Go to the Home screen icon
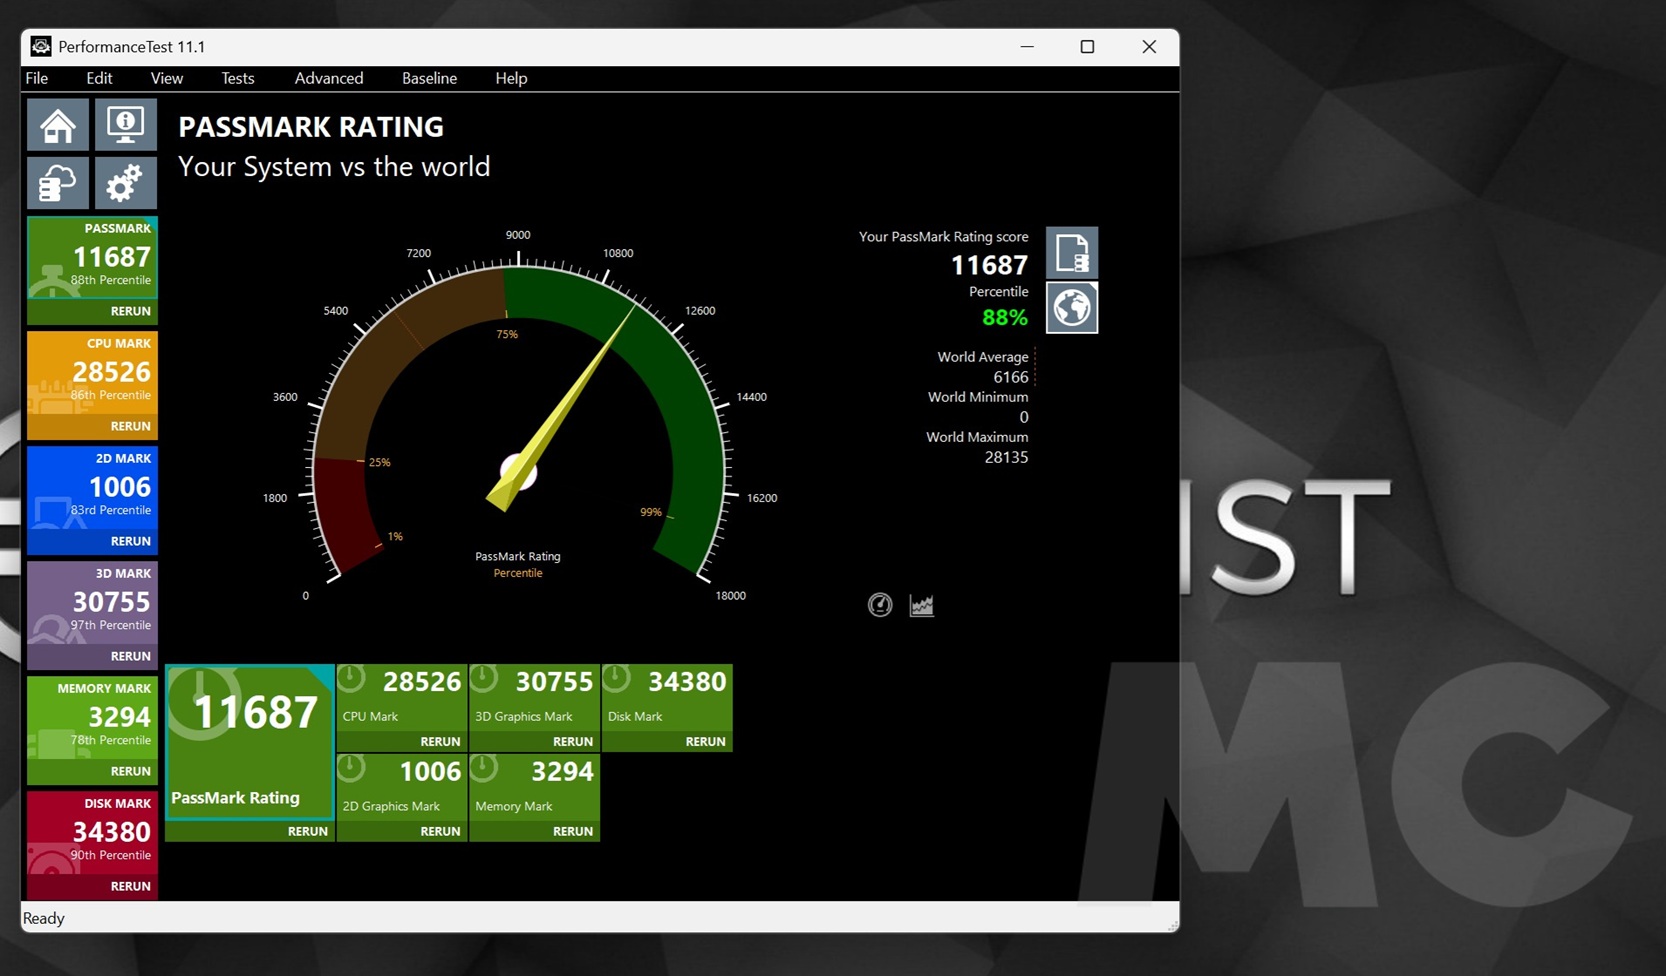The width and height of the screenshot is (1666, 976). click(x=58, y=125)
